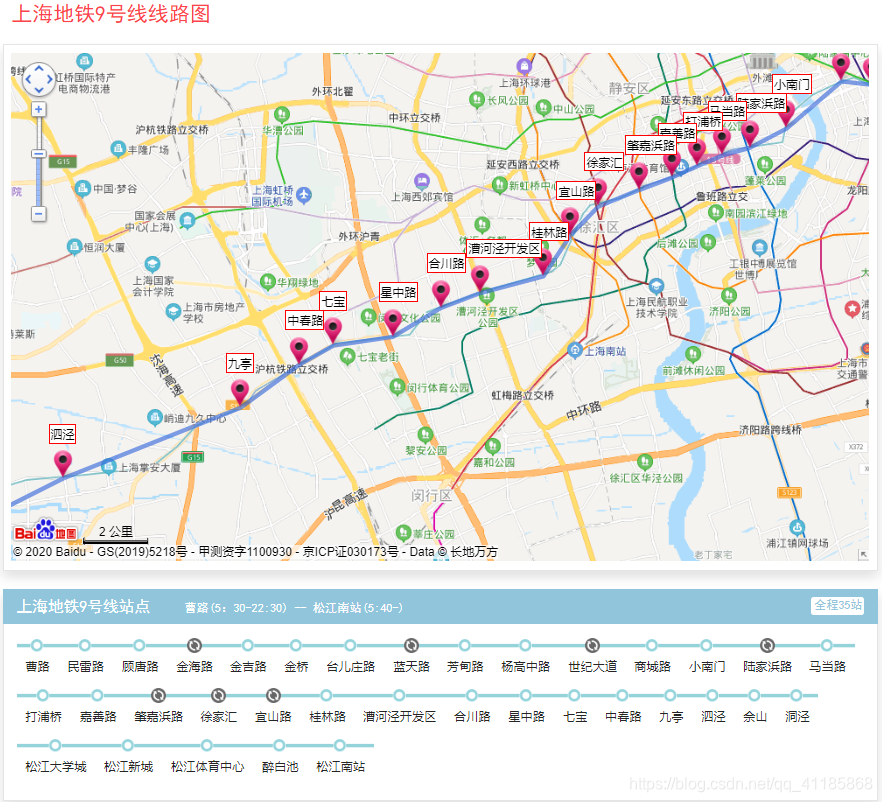Click the map zoom slider handle
The width and height of the screenshot is (882, 802).
tap(38, 154)
